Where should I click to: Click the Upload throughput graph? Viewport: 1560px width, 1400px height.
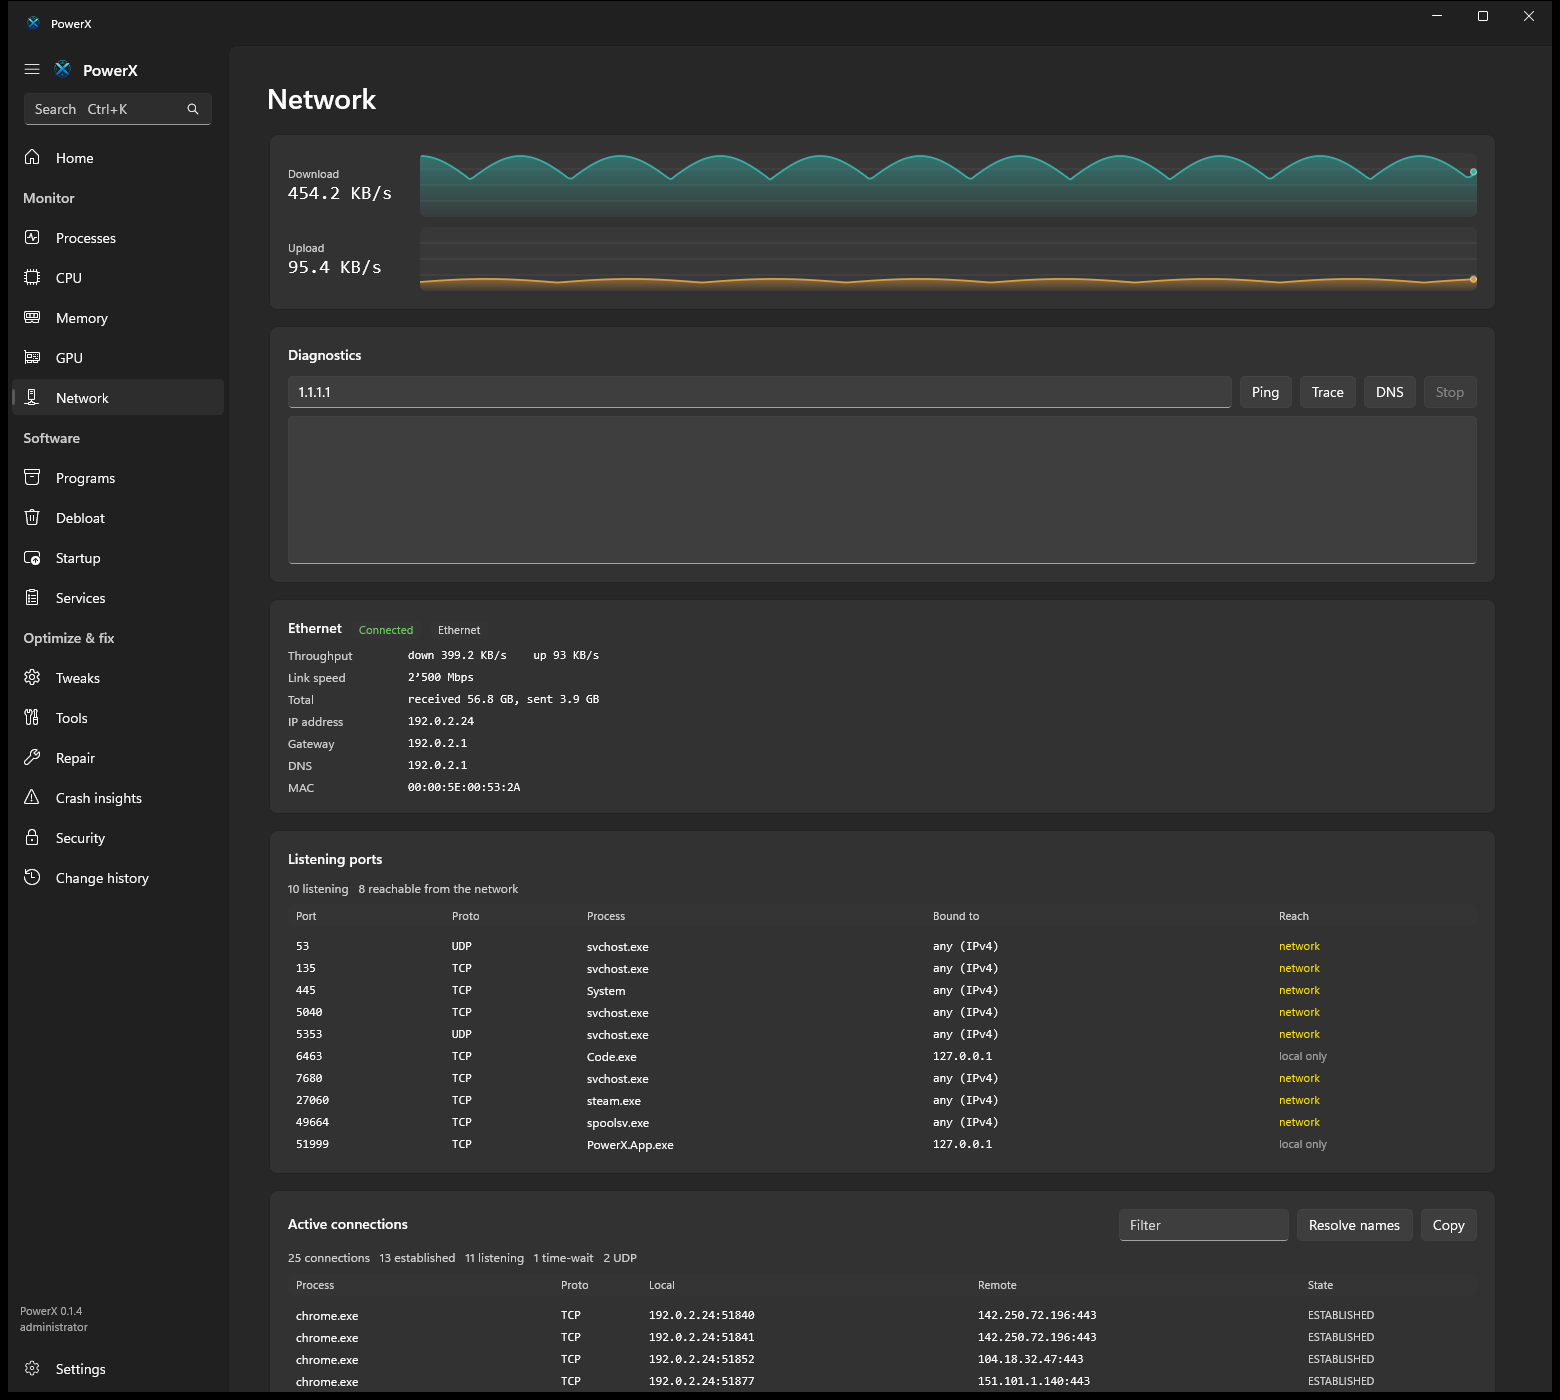[948, 259]
